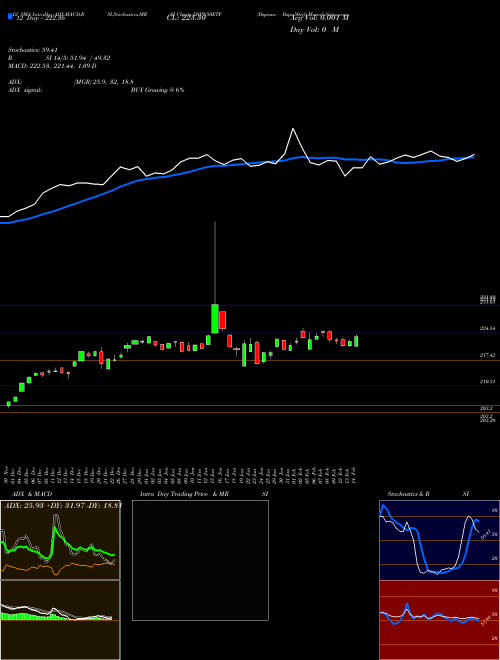Open the navy-blue Stochastics chart panel

tap(439, 540)
